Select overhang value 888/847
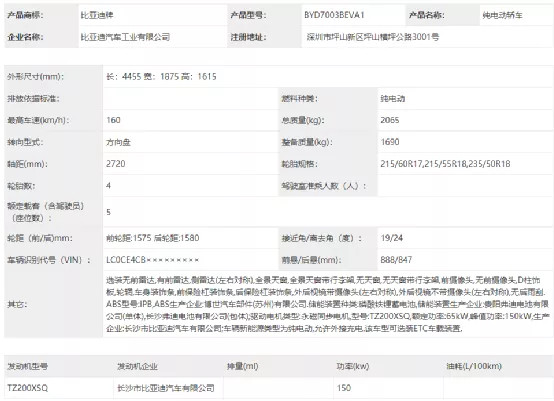 tap(396, 260)
